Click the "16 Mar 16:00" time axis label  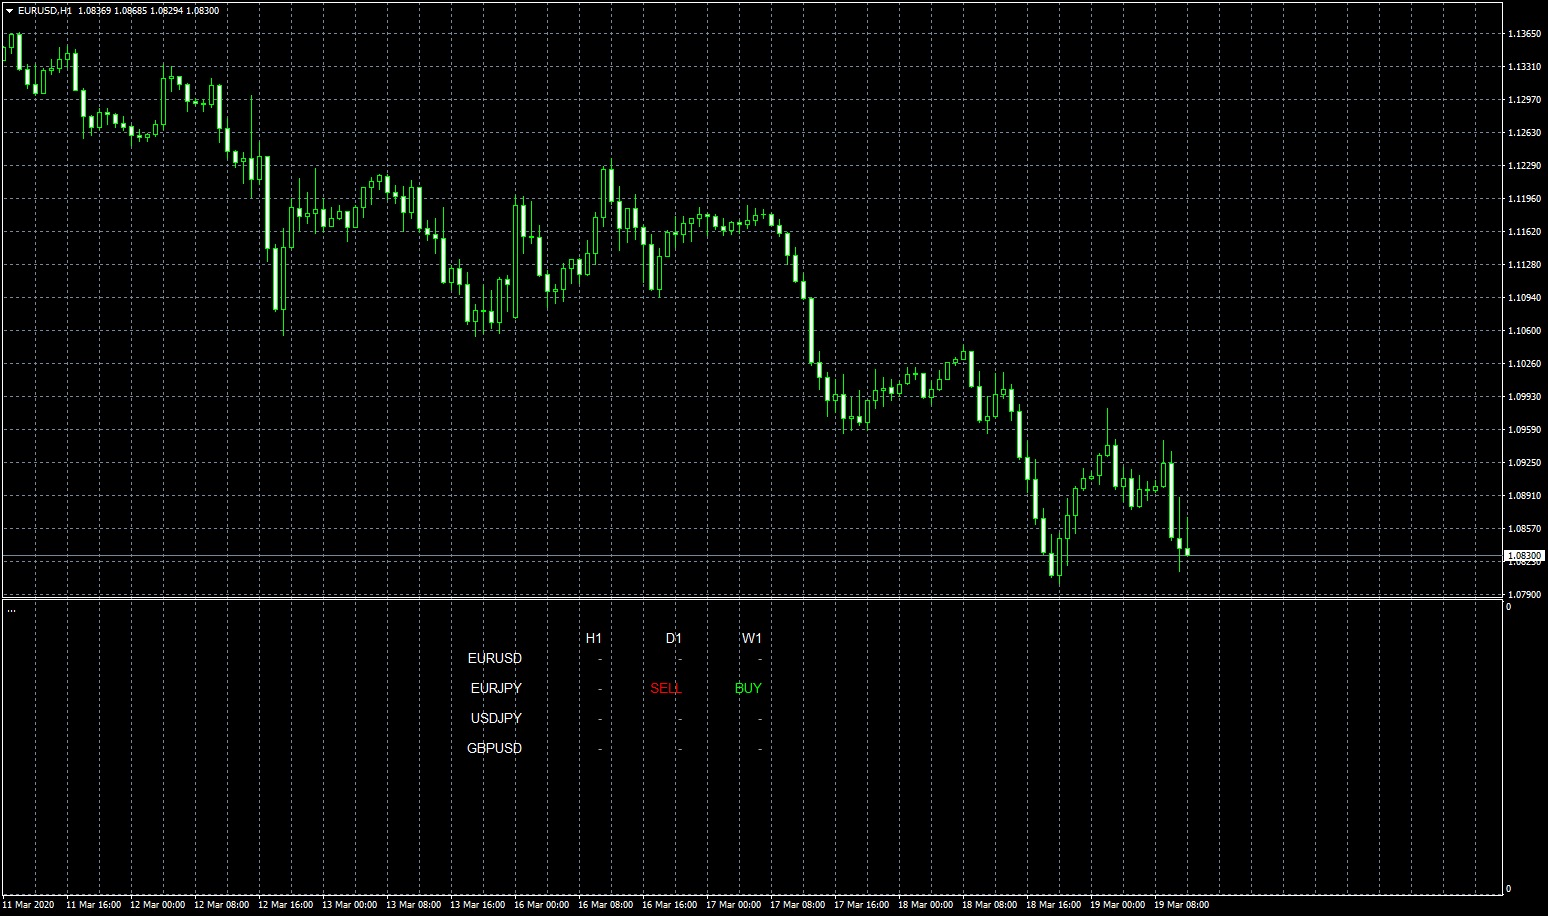click(x=669, y=905)
